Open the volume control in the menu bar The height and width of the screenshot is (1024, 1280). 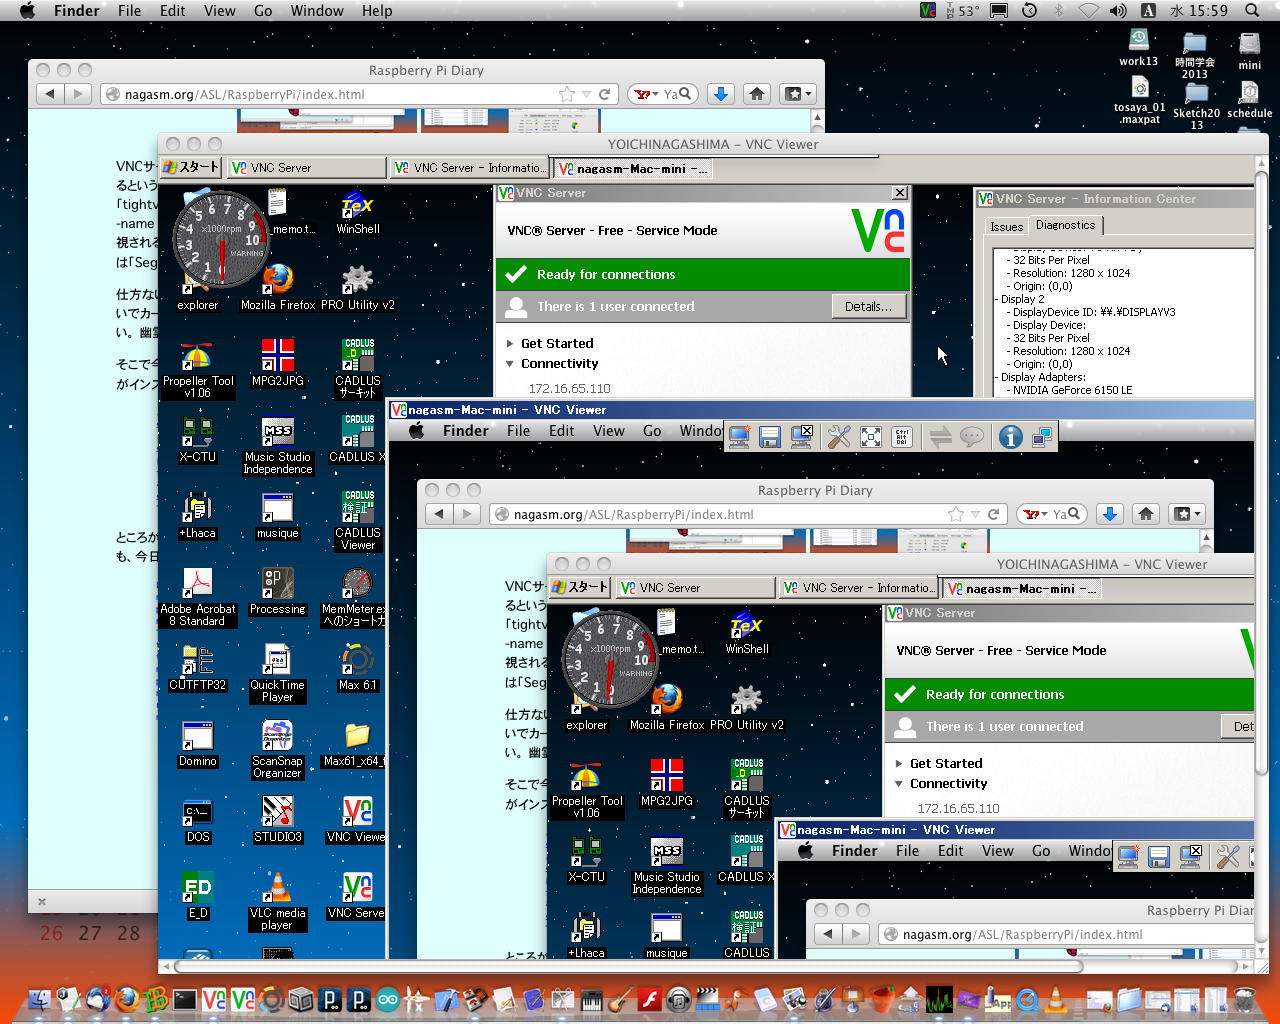pyautogui.click(x=1118, y=11)
